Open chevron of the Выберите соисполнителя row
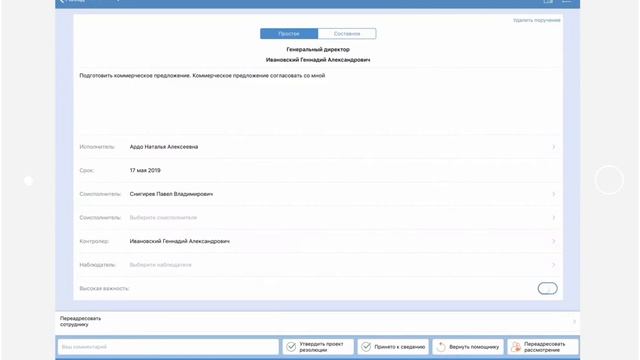This screenshot has width=640, height=360. (553, 218)
